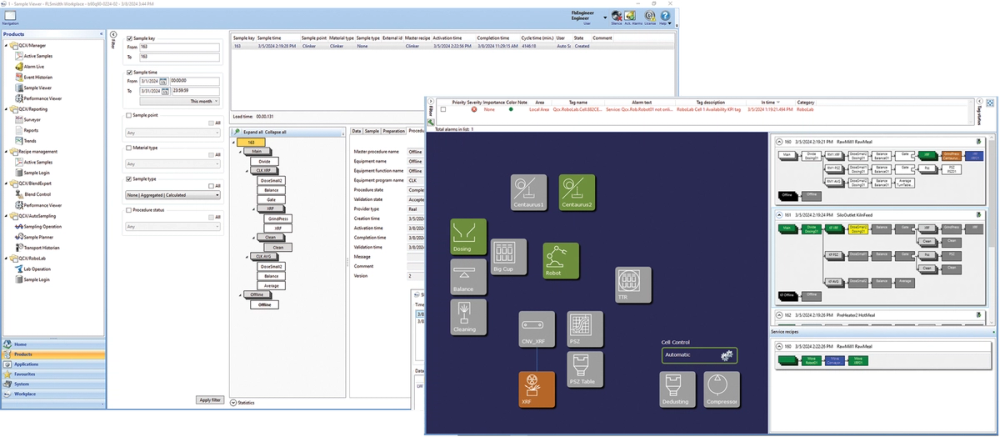This screenshot has height=437, width=1000.
Task: Collapse the QCX/Reporting tree node
Action: point(6,109)
